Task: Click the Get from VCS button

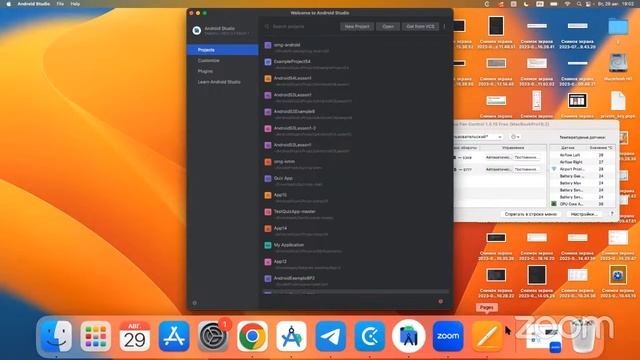Action: (x=420, y=27)
